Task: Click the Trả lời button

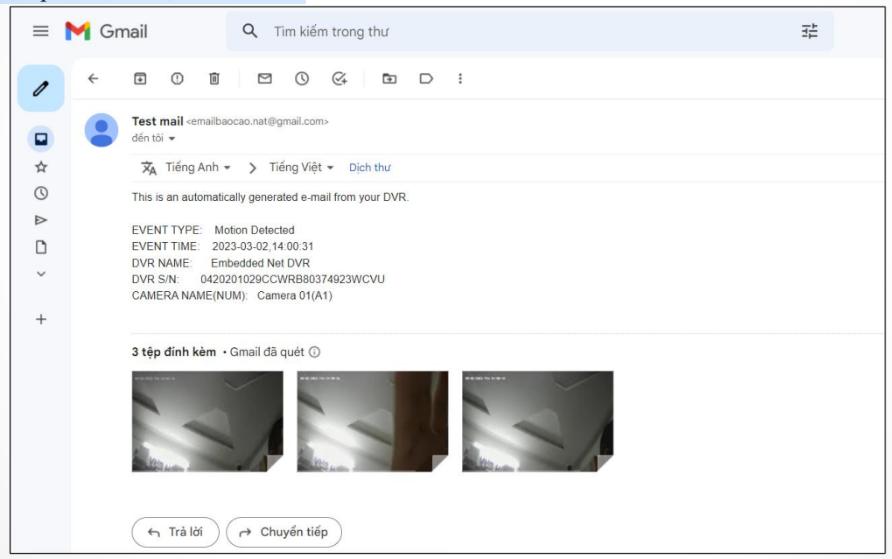Action: point(175,532)
